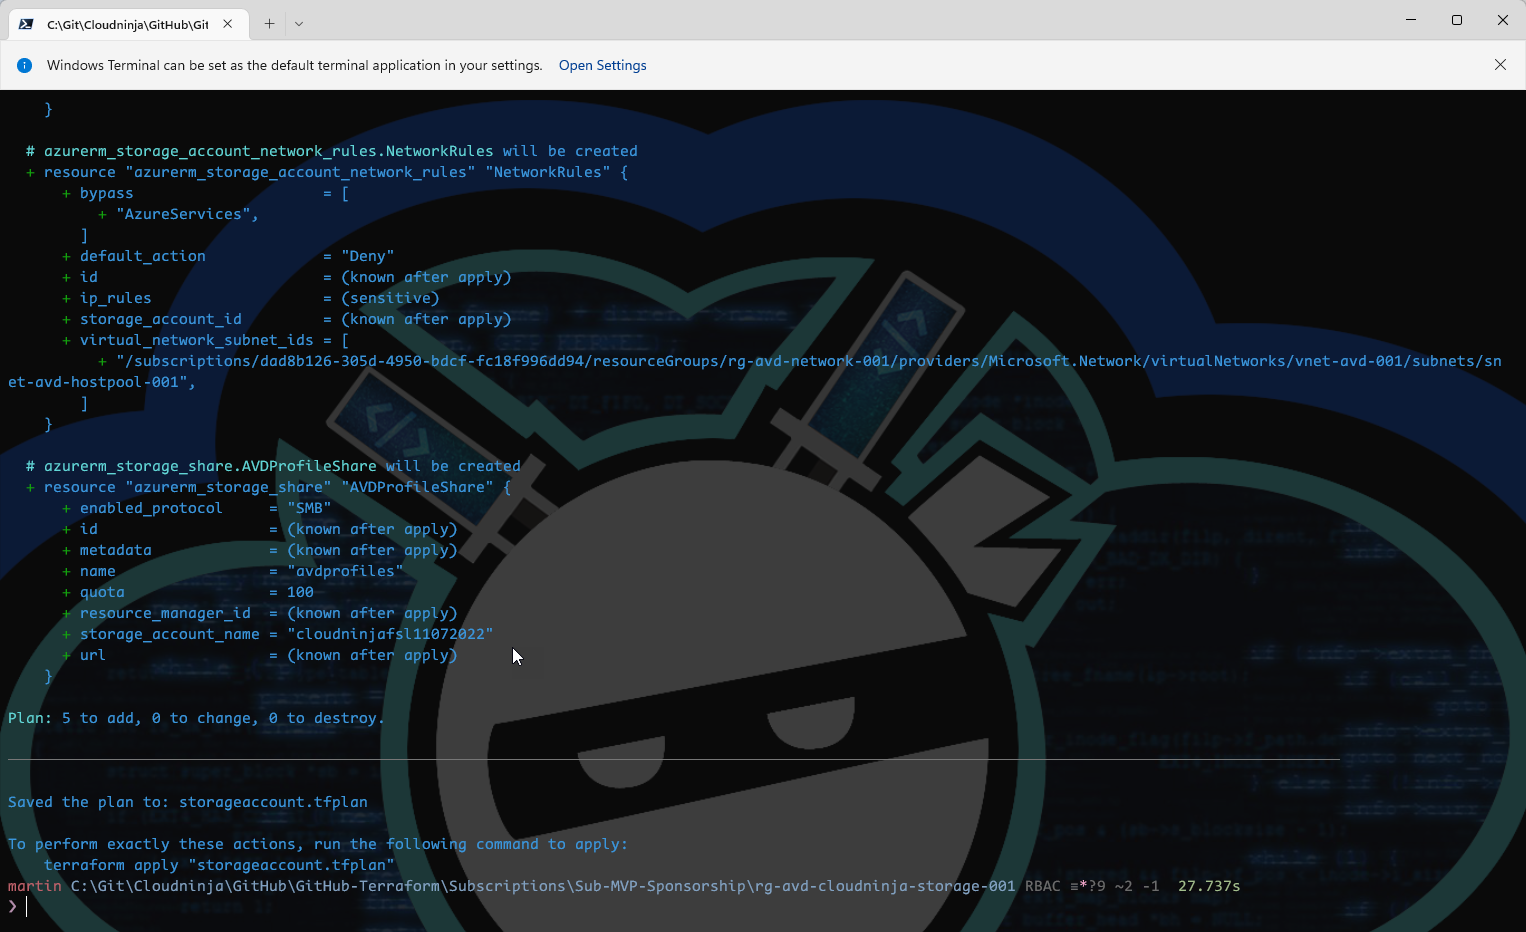This screenshot has height=932, width=1526.
Task: Click the '"SMB"' enabled_protocol value
Action: click(x=309, y=508)
